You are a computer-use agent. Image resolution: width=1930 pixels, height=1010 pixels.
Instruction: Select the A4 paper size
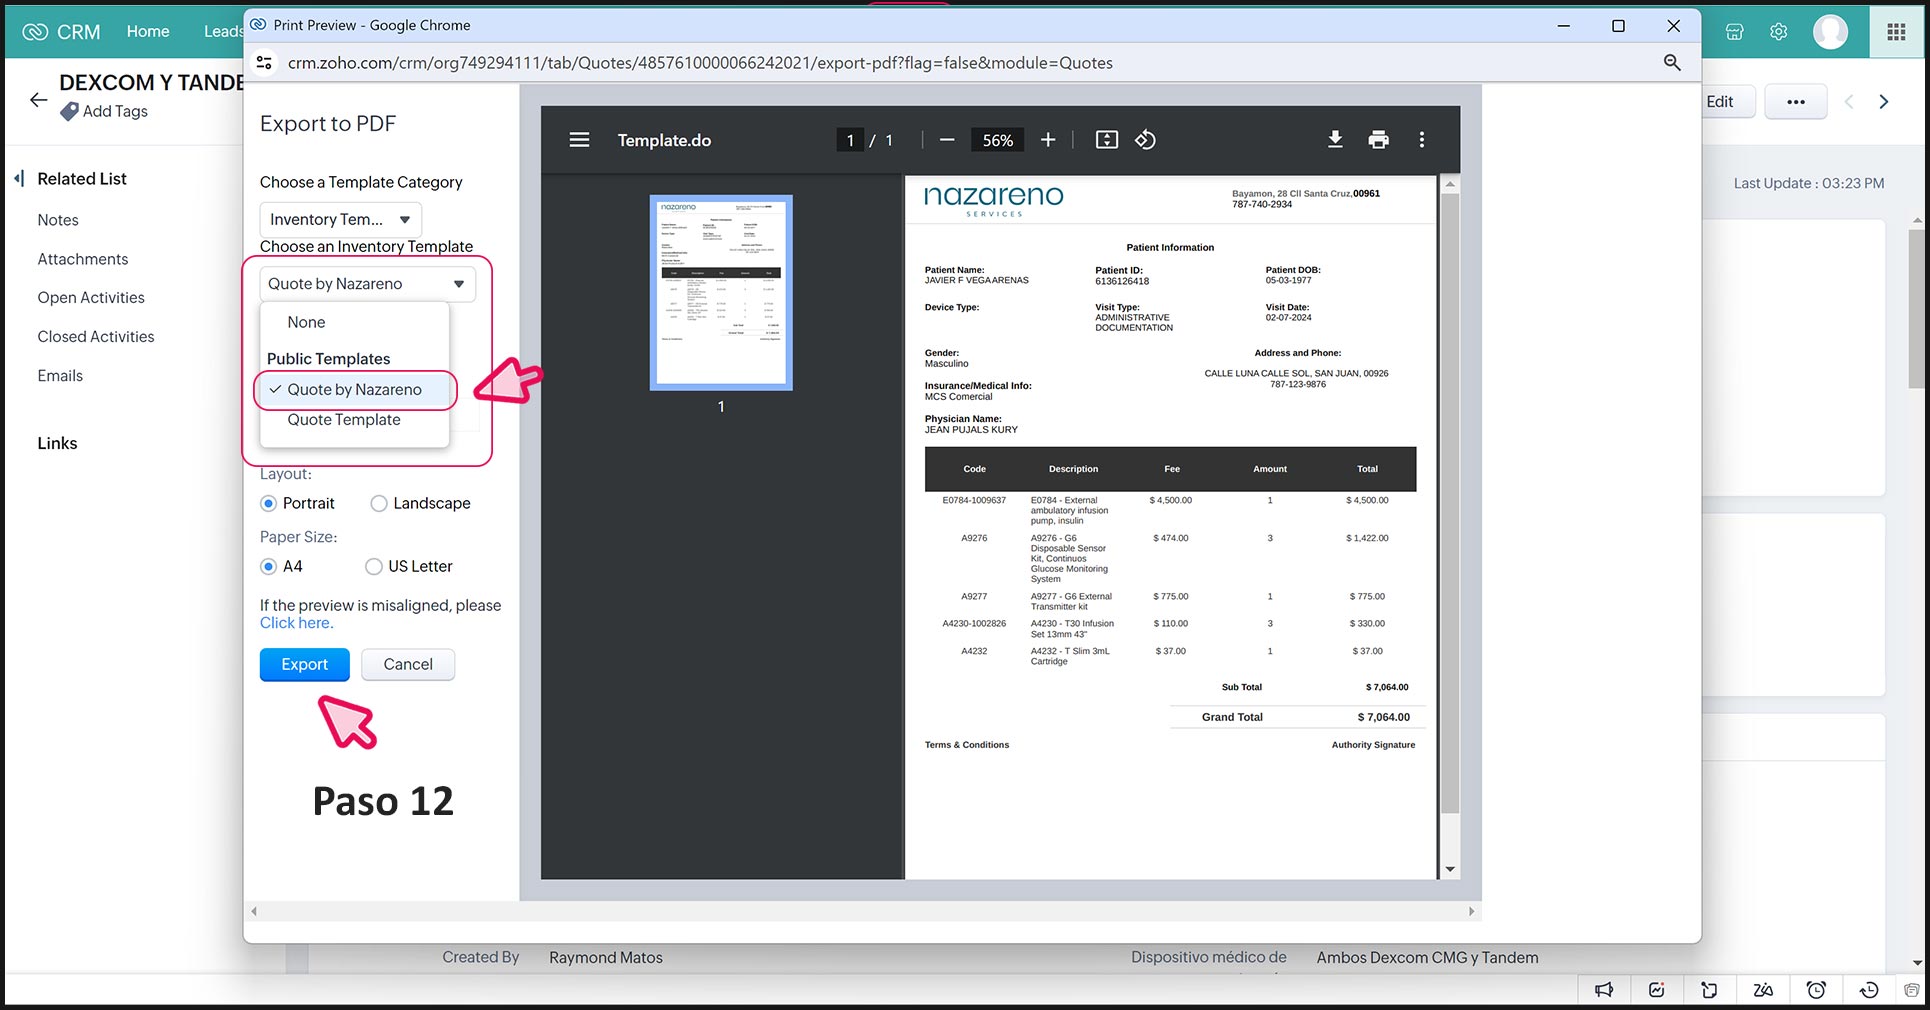269,567
